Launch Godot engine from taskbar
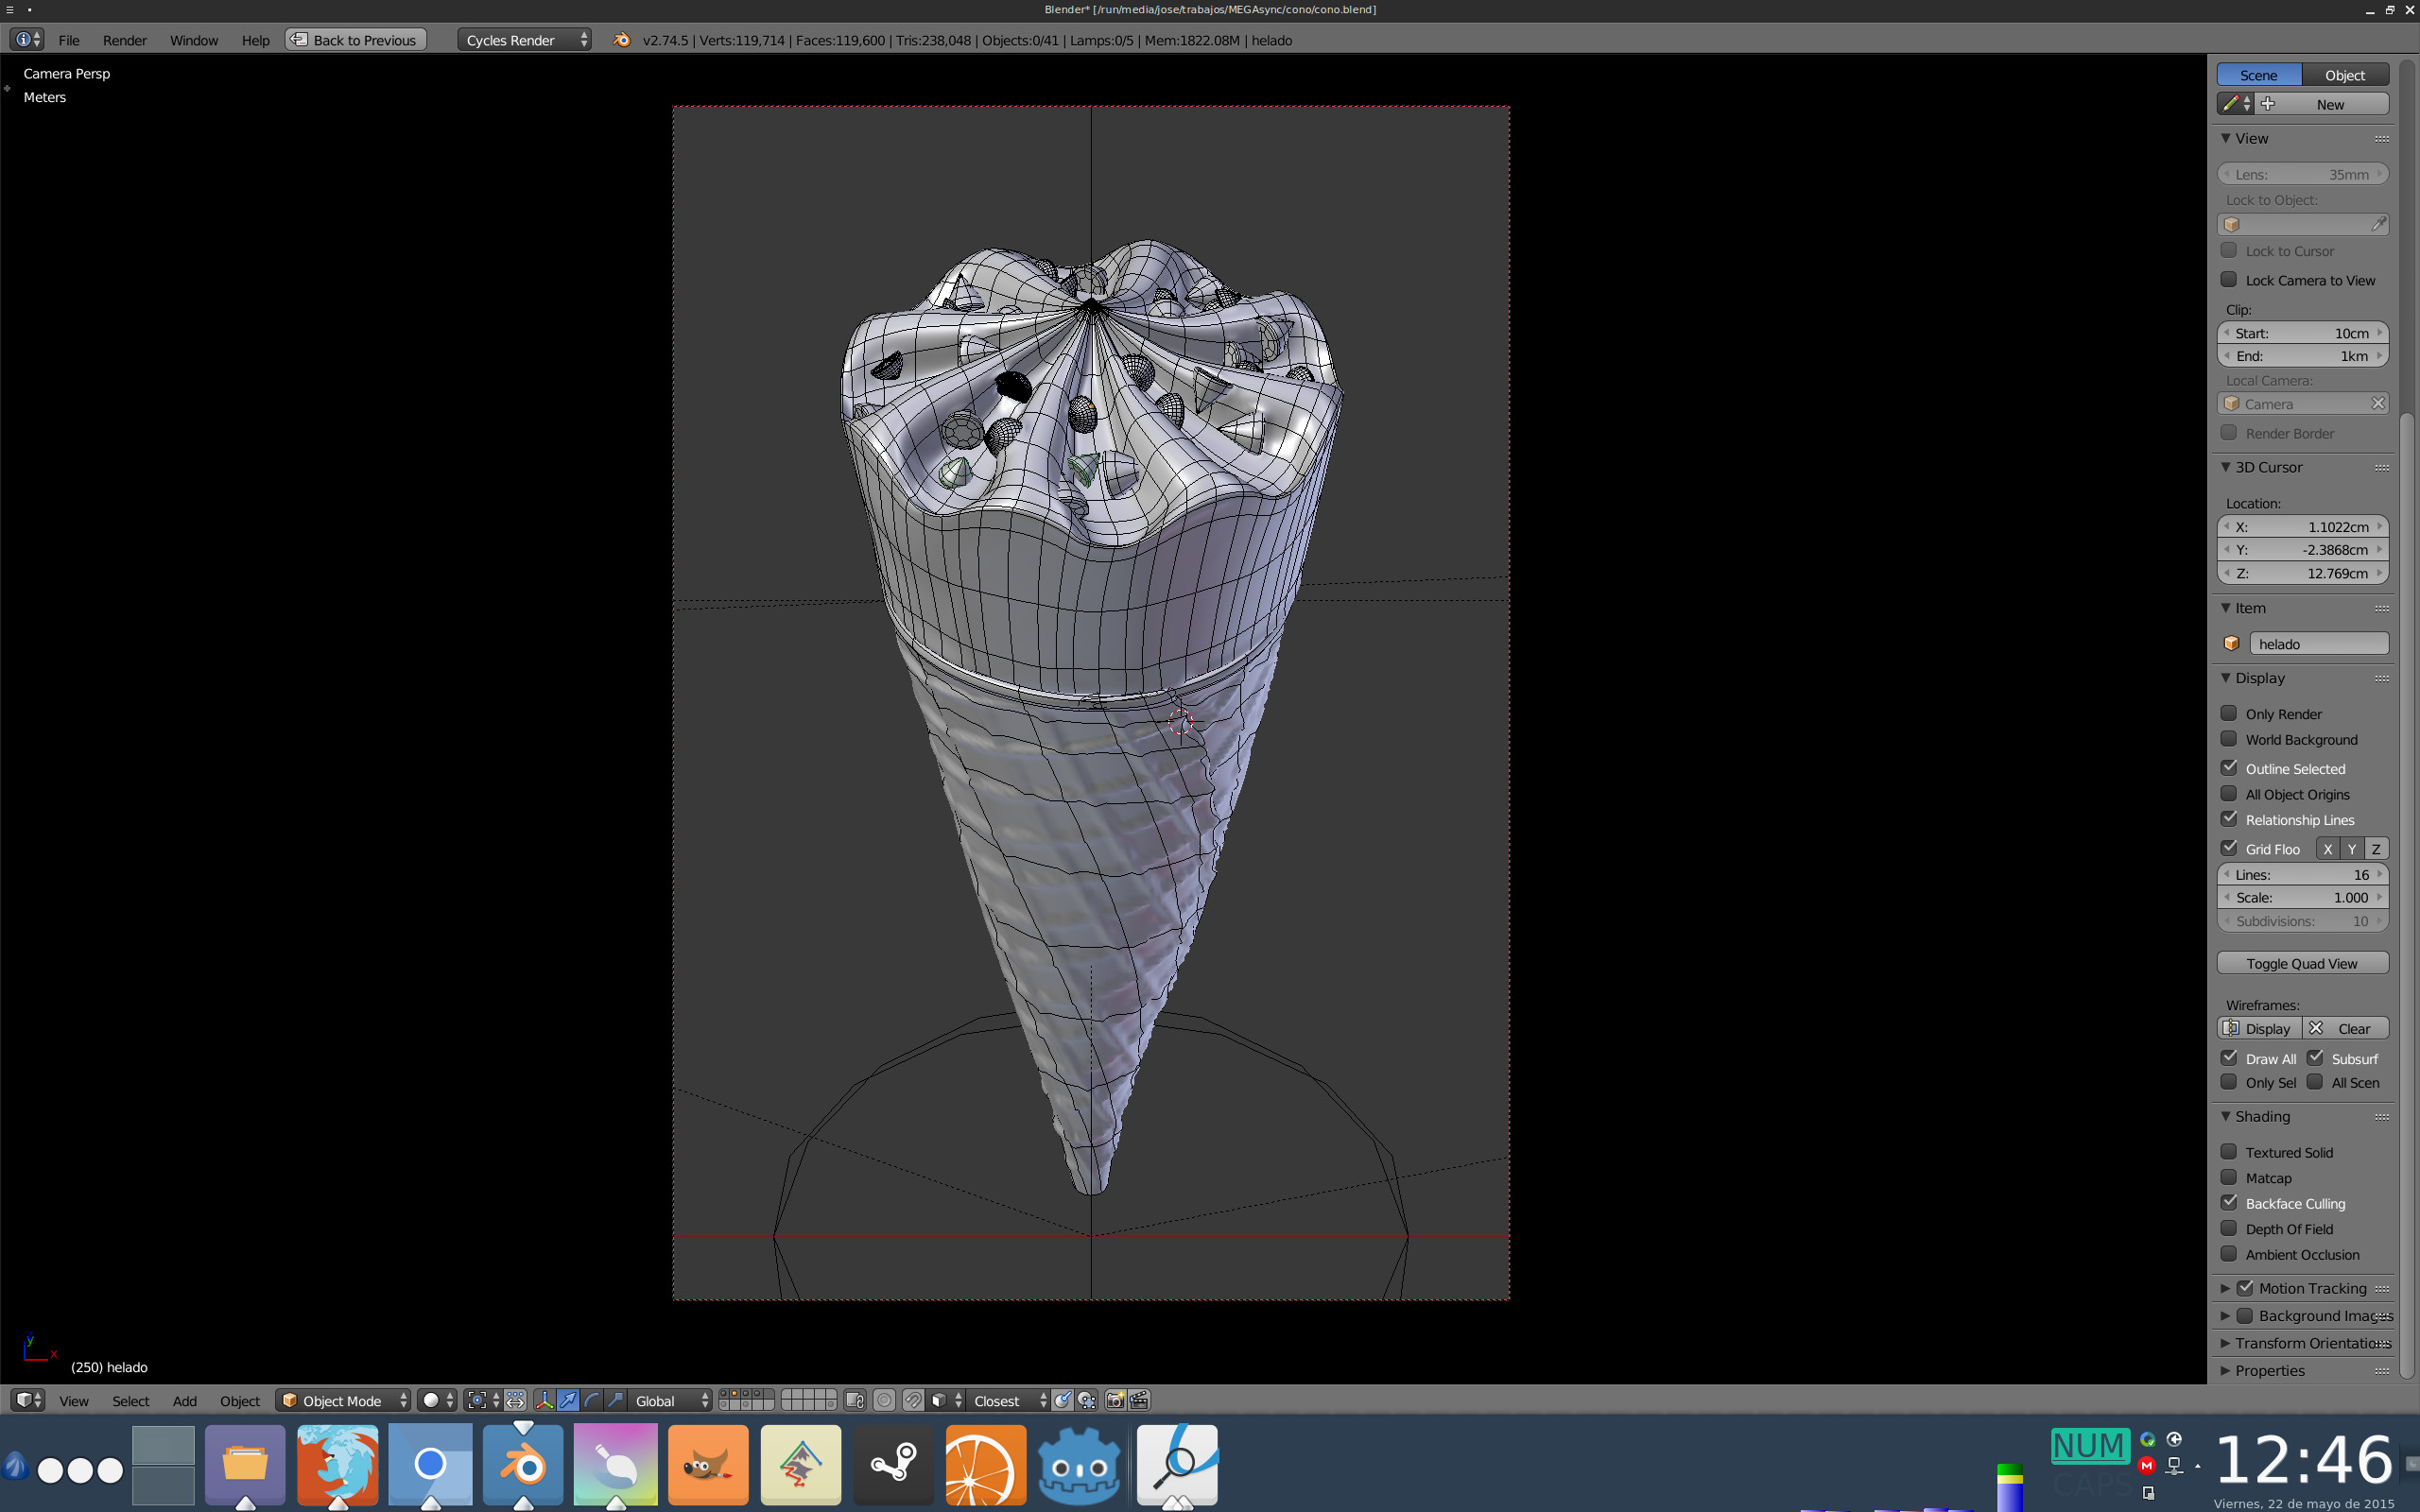 click(1078, 1465)
